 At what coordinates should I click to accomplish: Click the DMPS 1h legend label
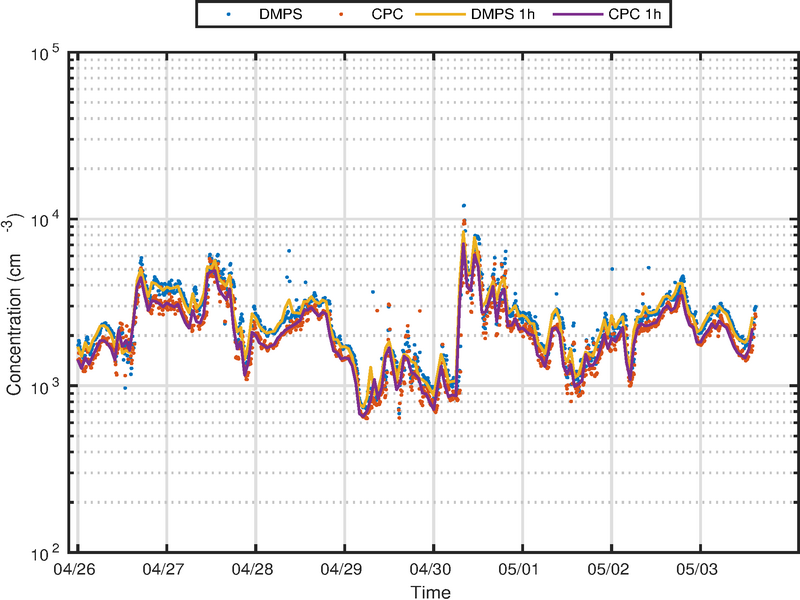tap(503, 14)
